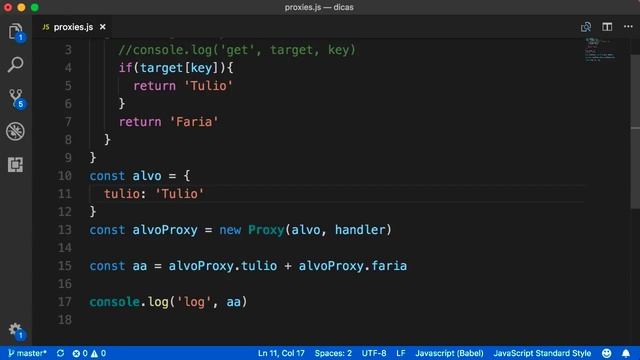640x360 pixels.
Task: Open errors and warnings count
Action: pos(89,353)
